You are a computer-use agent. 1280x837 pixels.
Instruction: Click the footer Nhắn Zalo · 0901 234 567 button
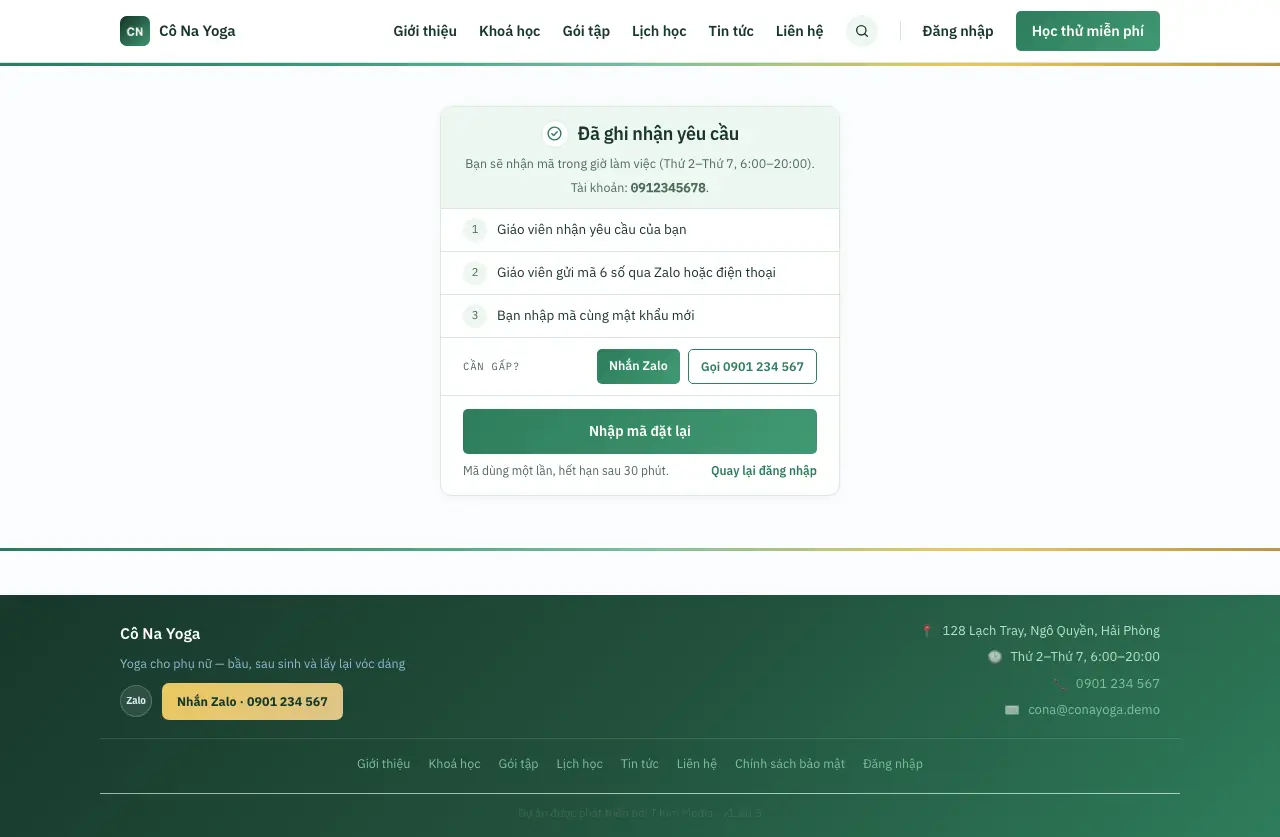point(252,701)
